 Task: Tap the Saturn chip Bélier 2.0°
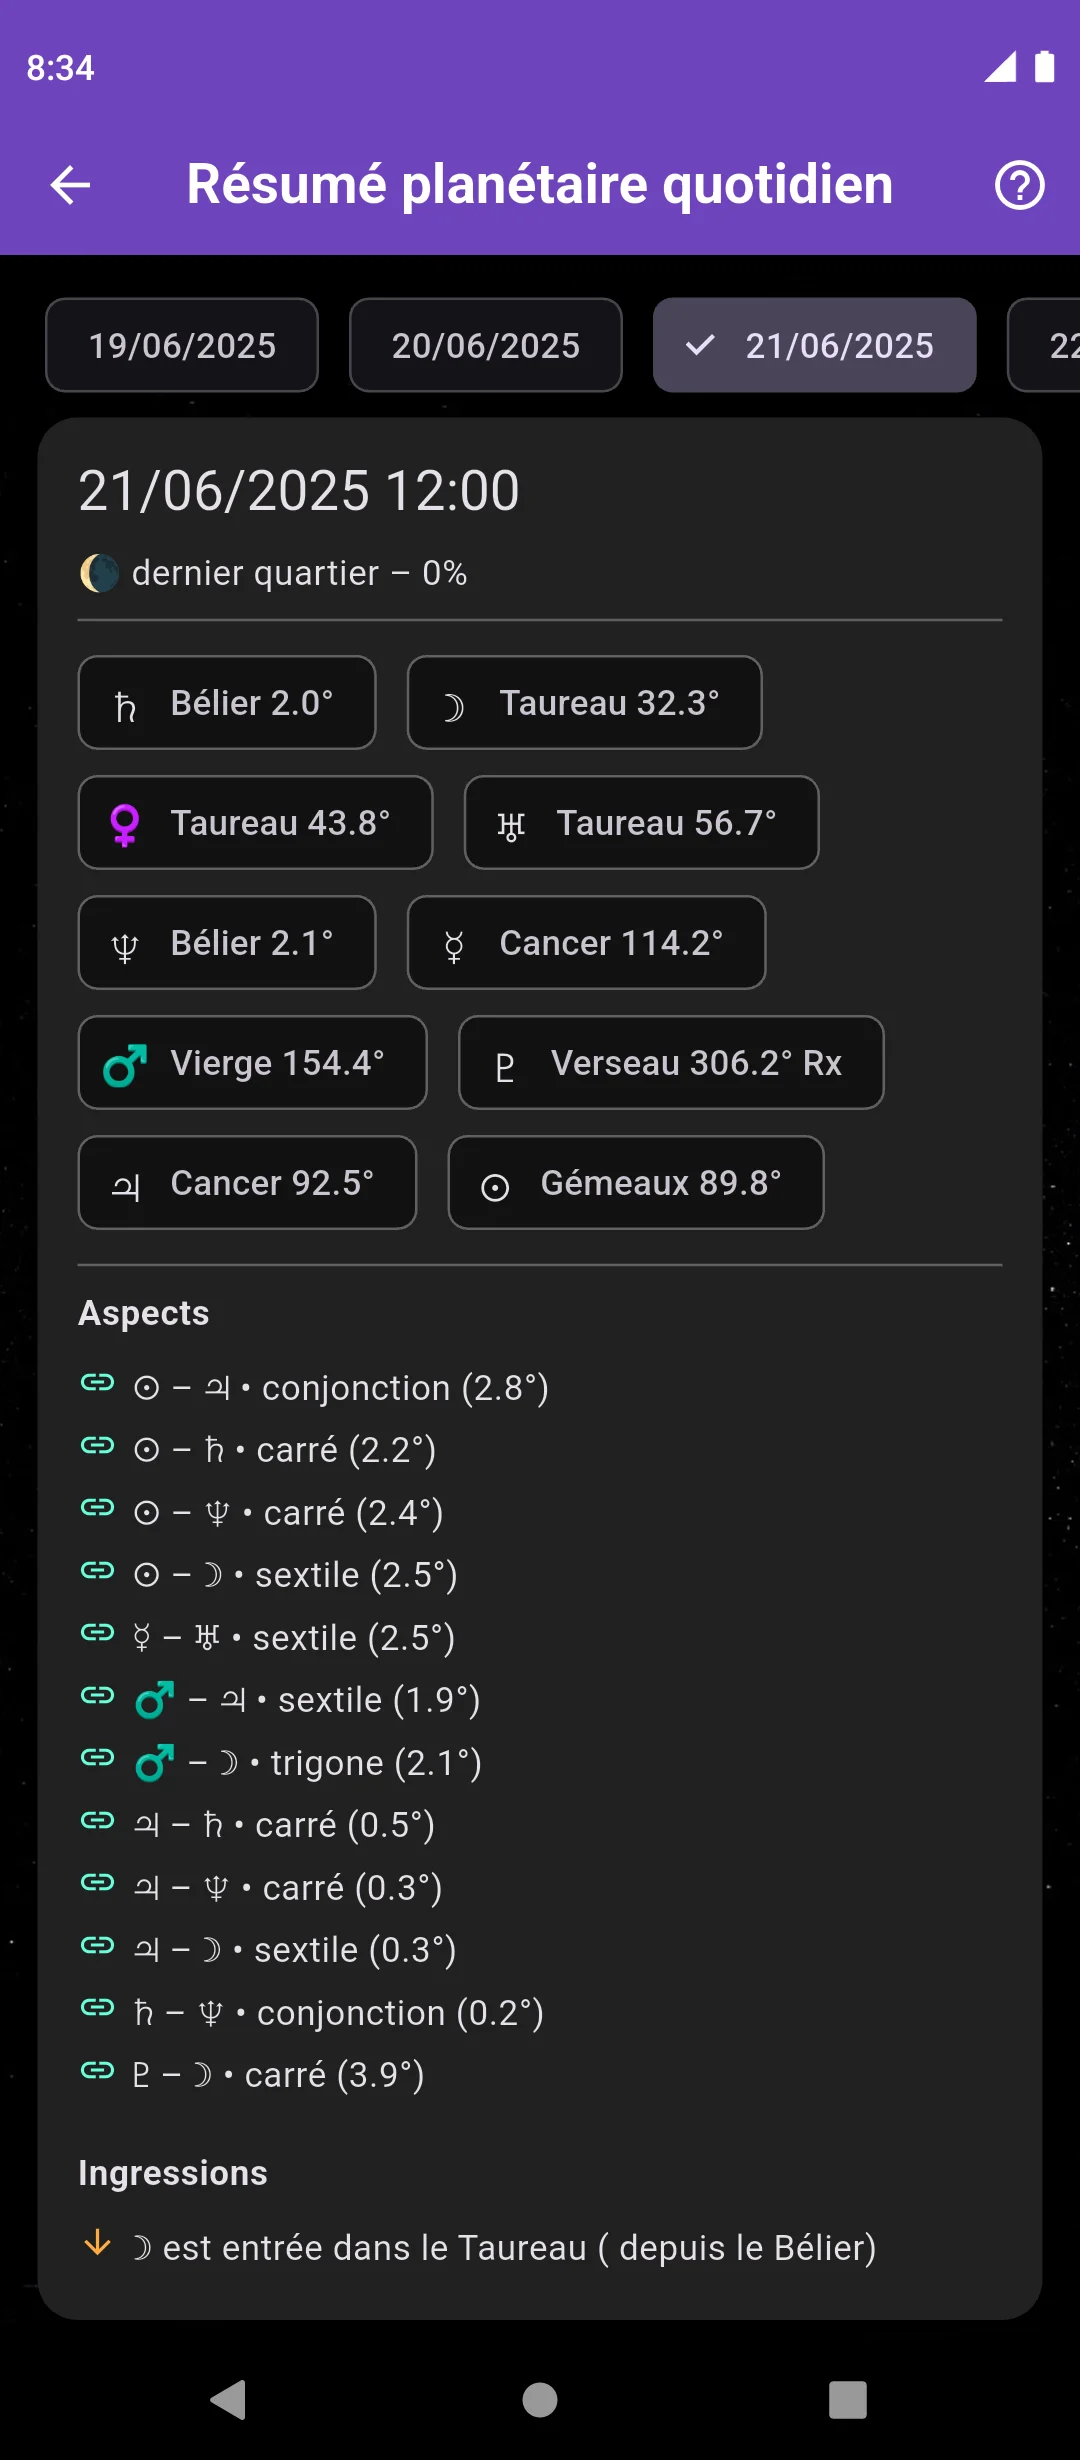[227, 703]
